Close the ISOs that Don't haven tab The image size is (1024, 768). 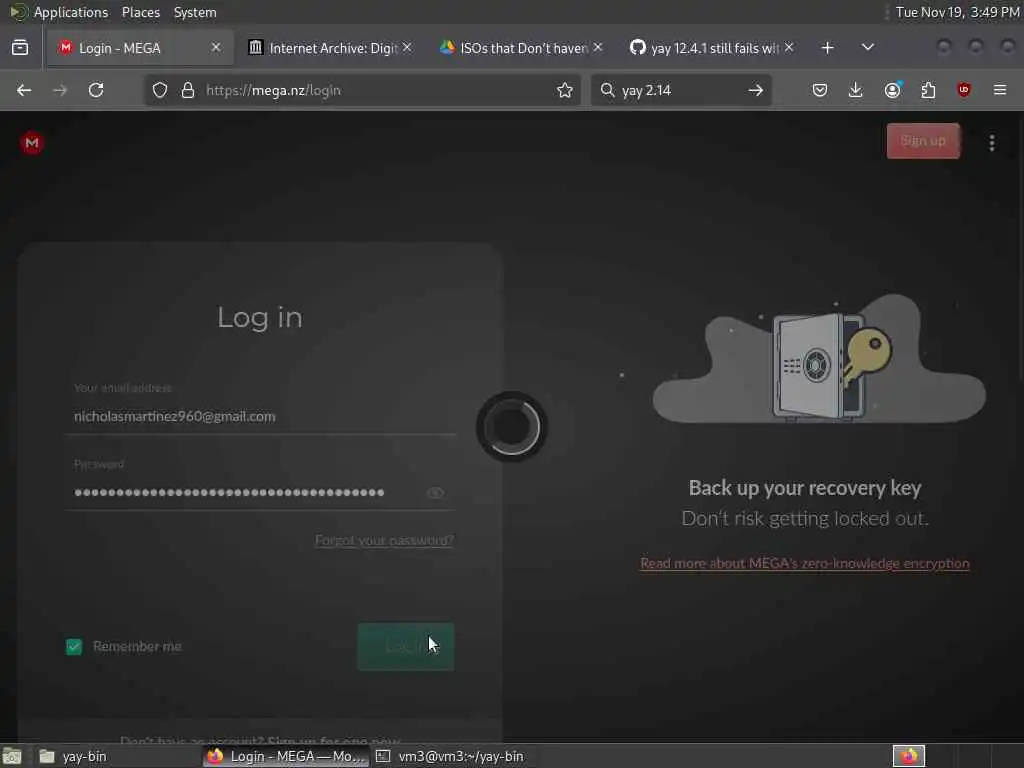tap(598, 48)
